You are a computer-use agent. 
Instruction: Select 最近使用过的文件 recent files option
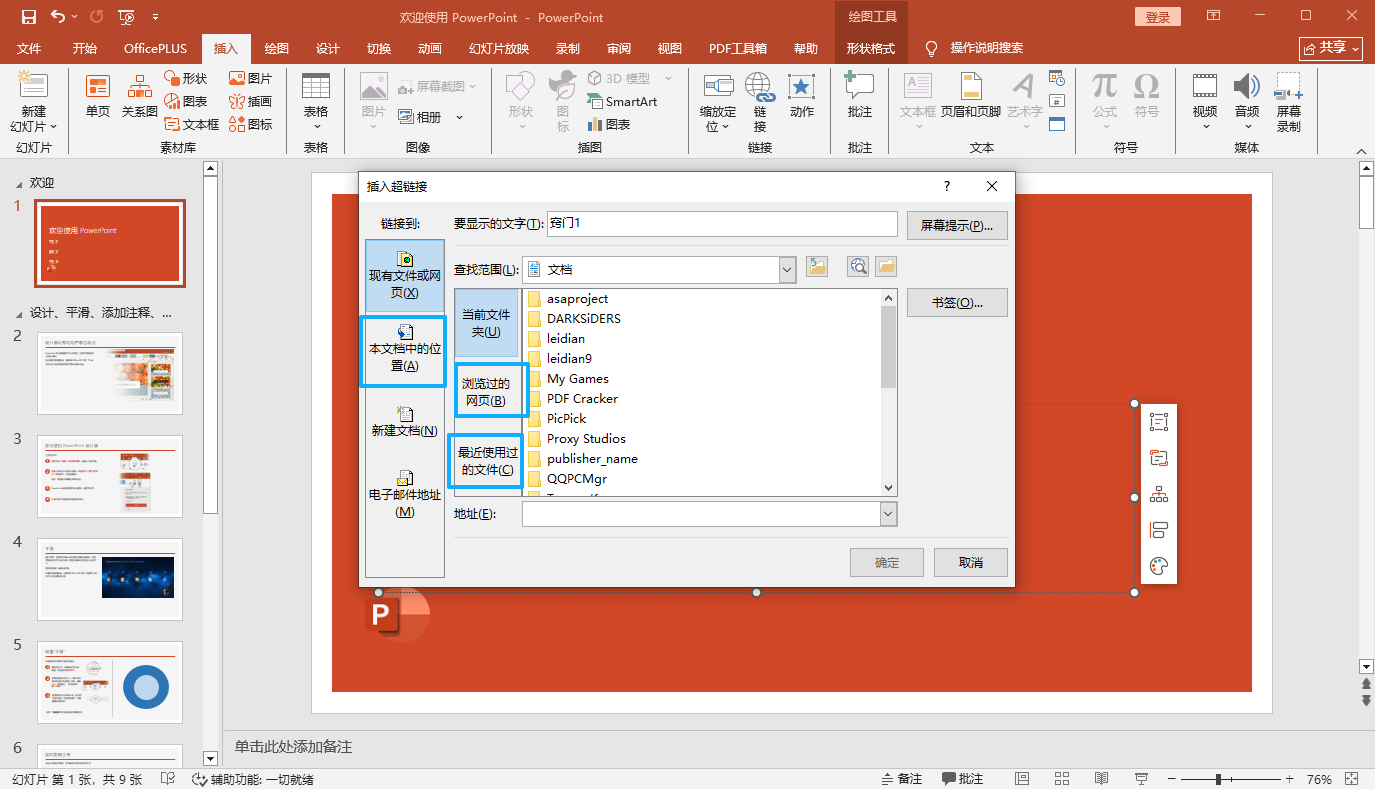(486, 461)
